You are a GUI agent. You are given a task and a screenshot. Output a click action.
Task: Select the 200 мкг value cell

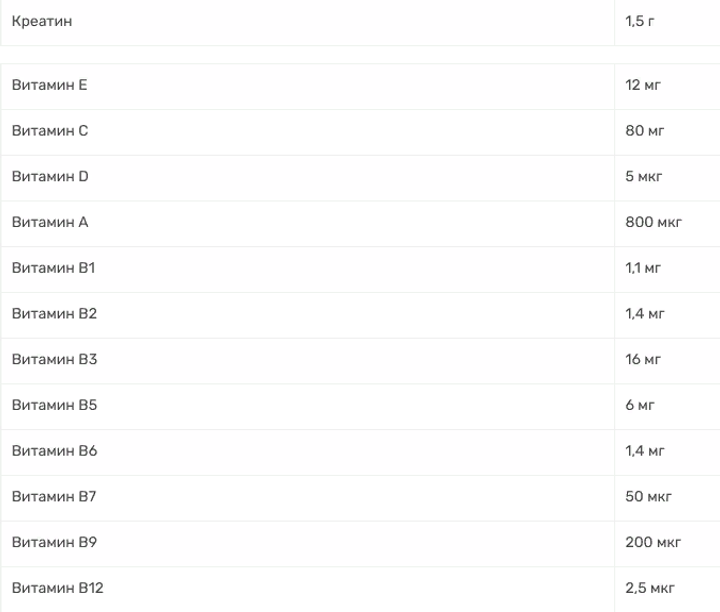(653, 542)
